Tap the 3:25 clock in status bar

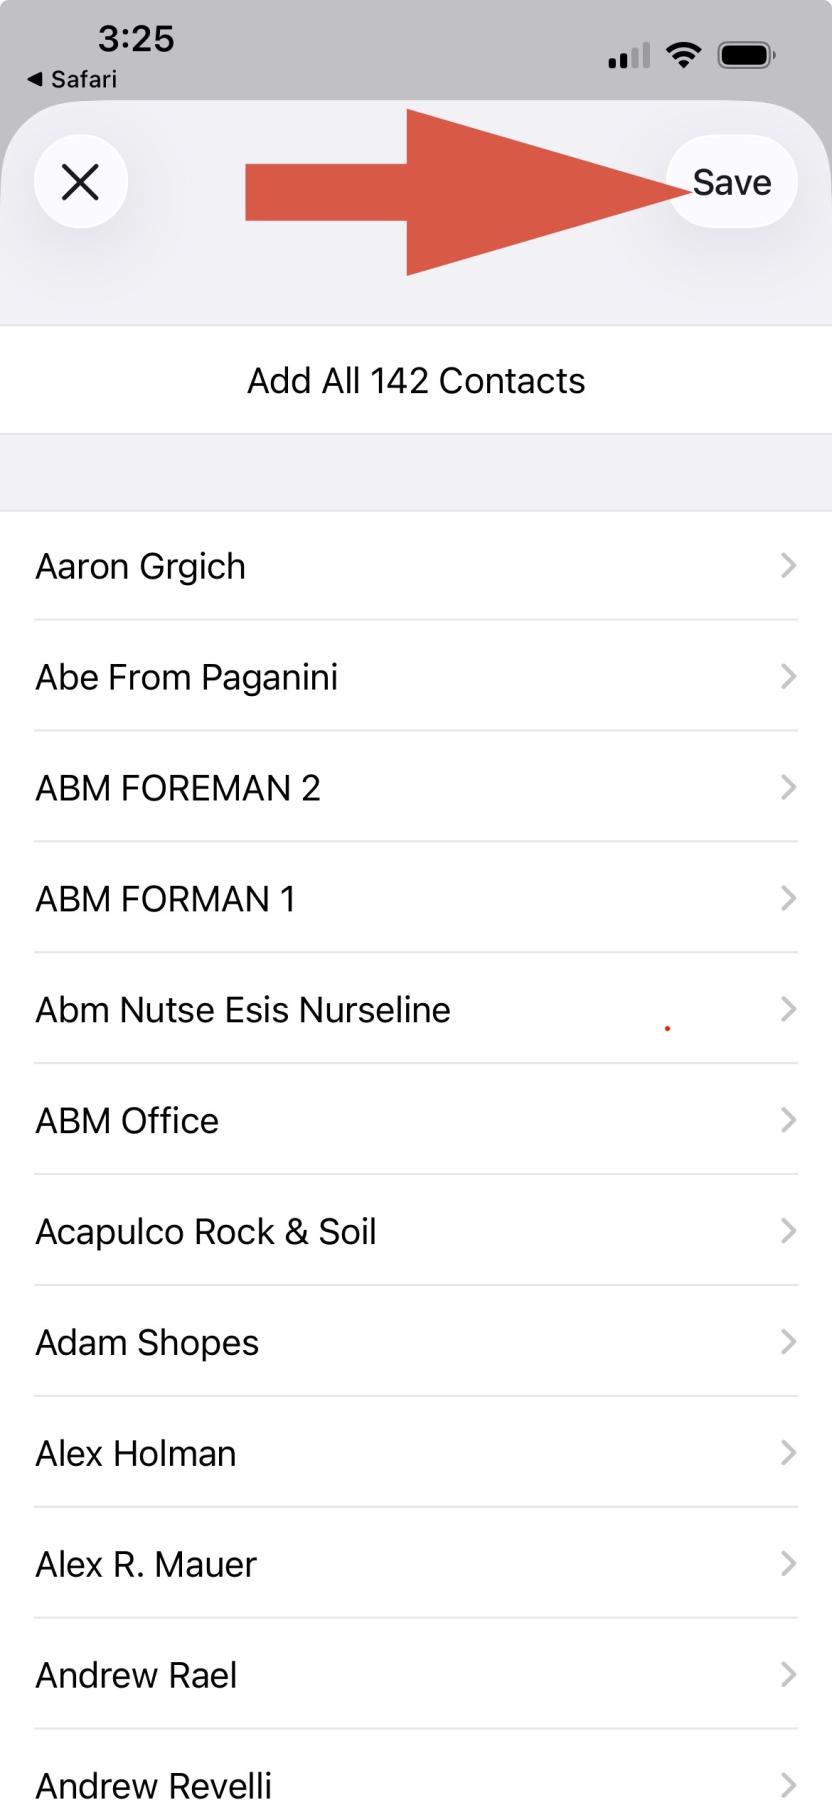(136, 39)
